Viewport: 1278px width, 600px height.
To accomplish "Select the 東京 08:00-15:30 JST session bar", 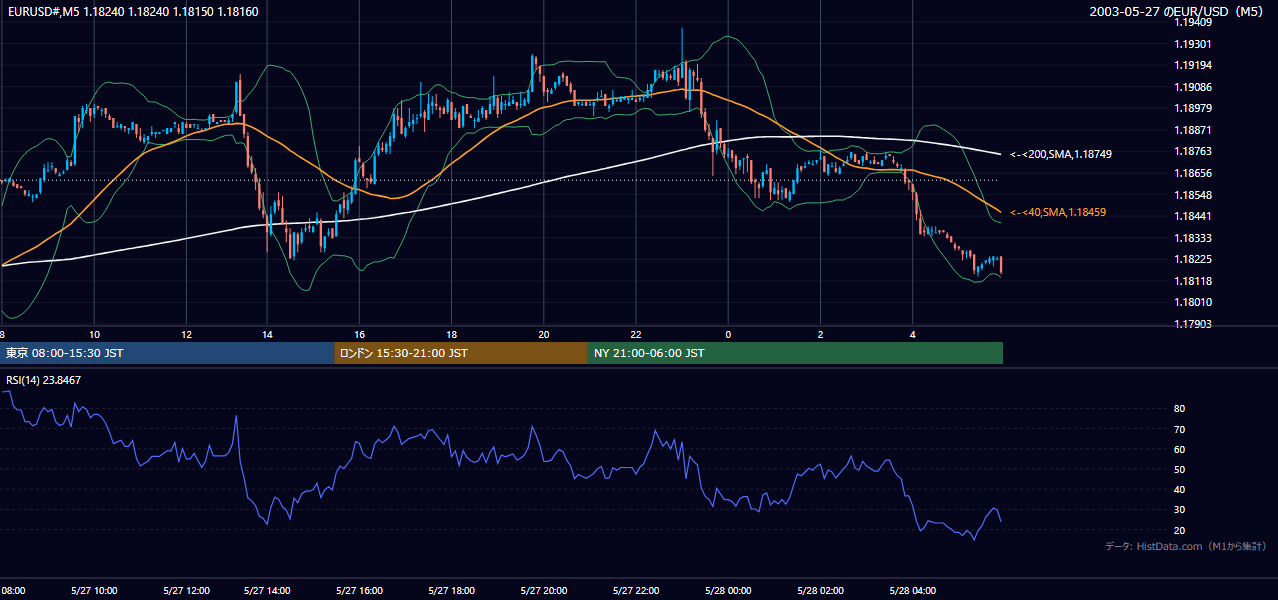I will click(167, 353).
